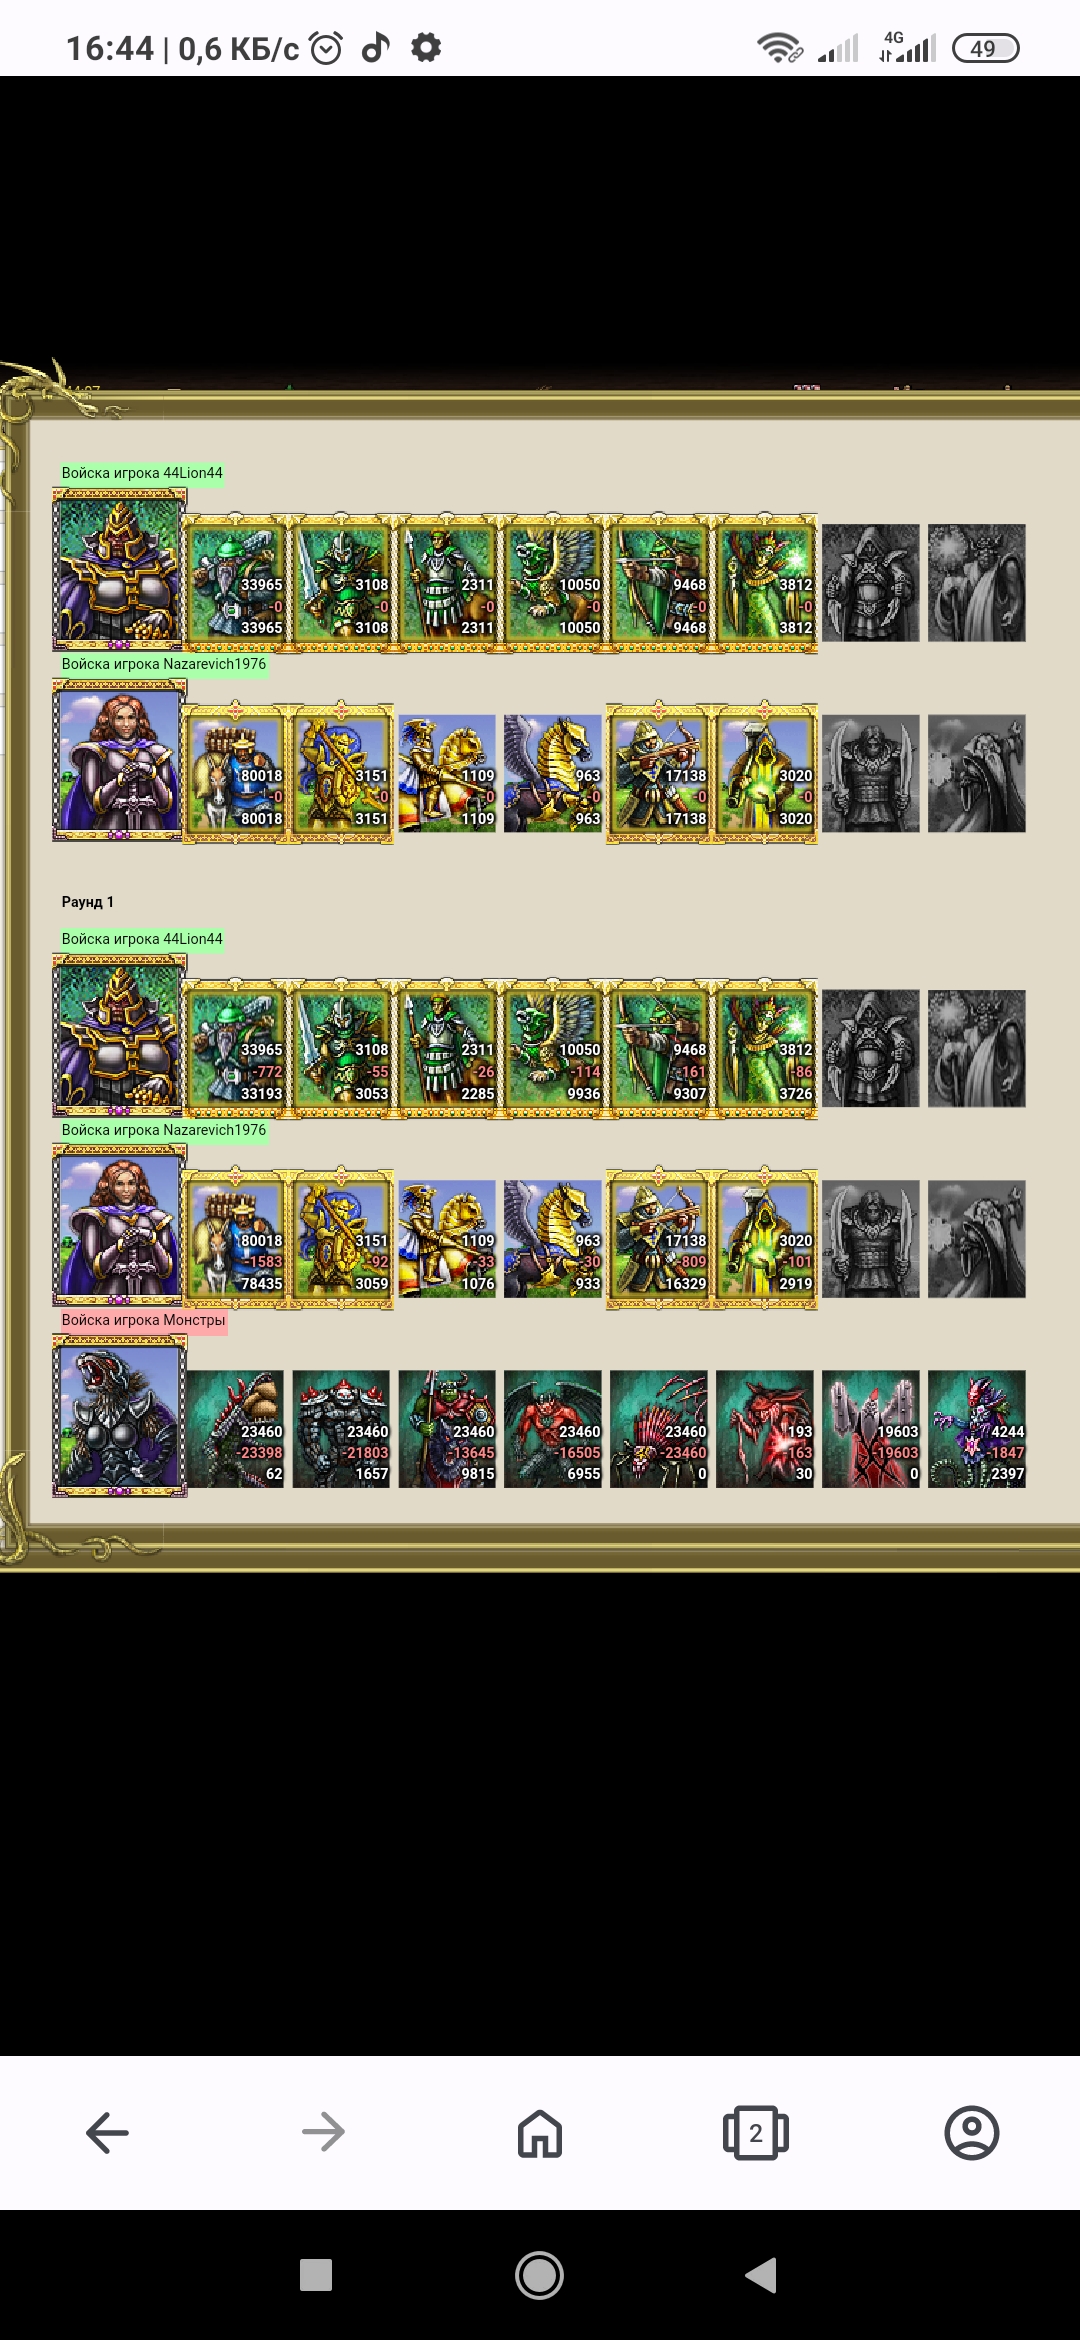Screen dimensions: 1080x2340
Task: Click the monster unit with 19603 losses
Action: [x=871, y=1429]
